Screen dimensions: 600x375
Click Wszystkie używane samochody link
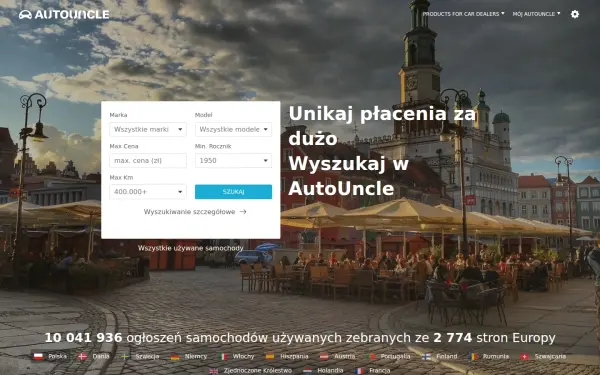(191, 248)
